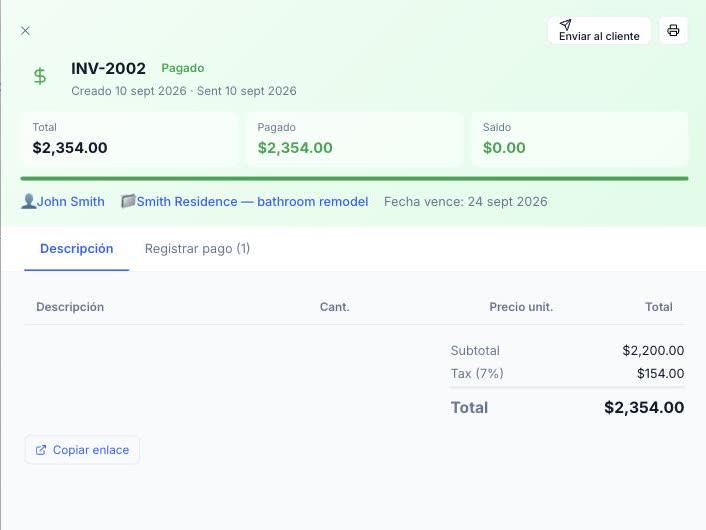Click the folder icon beside Smith Residence
Screen dimensions: 706x530
pos(128,201)
